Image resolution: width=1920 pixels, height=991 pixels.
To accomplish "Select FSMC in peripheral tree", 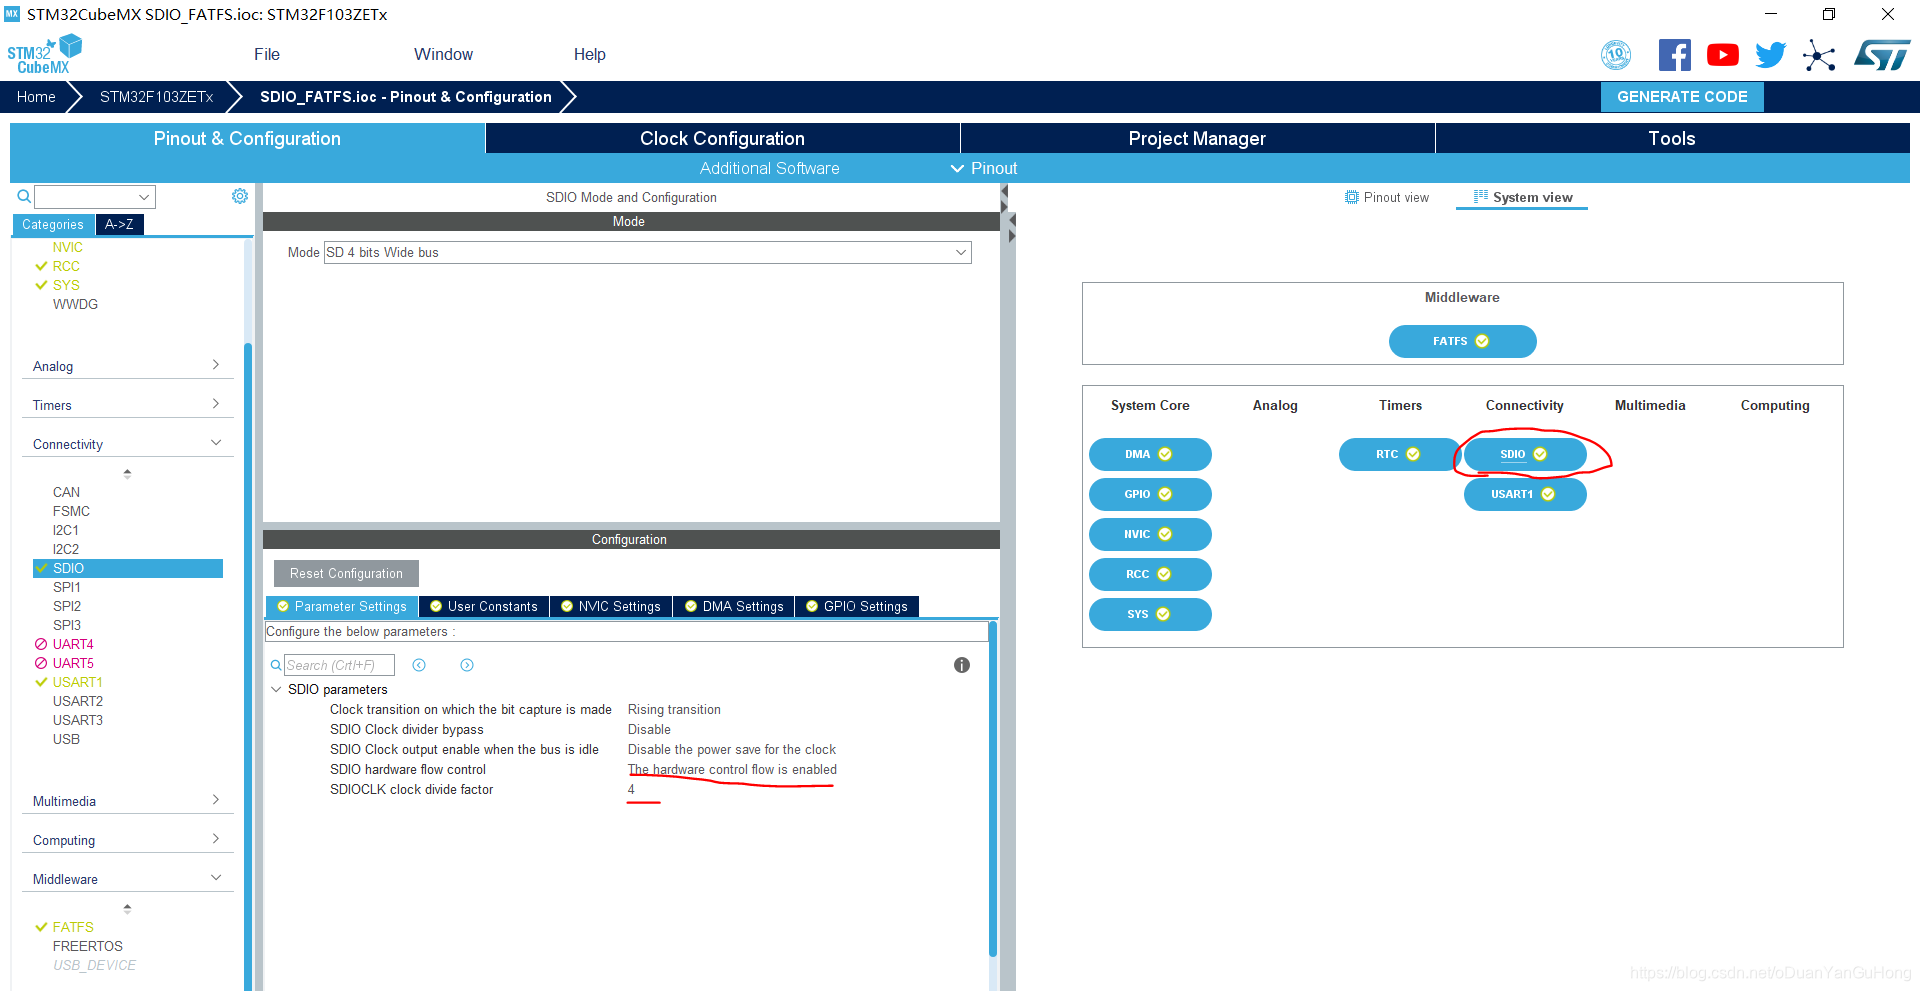I will (x=71, y=511).
